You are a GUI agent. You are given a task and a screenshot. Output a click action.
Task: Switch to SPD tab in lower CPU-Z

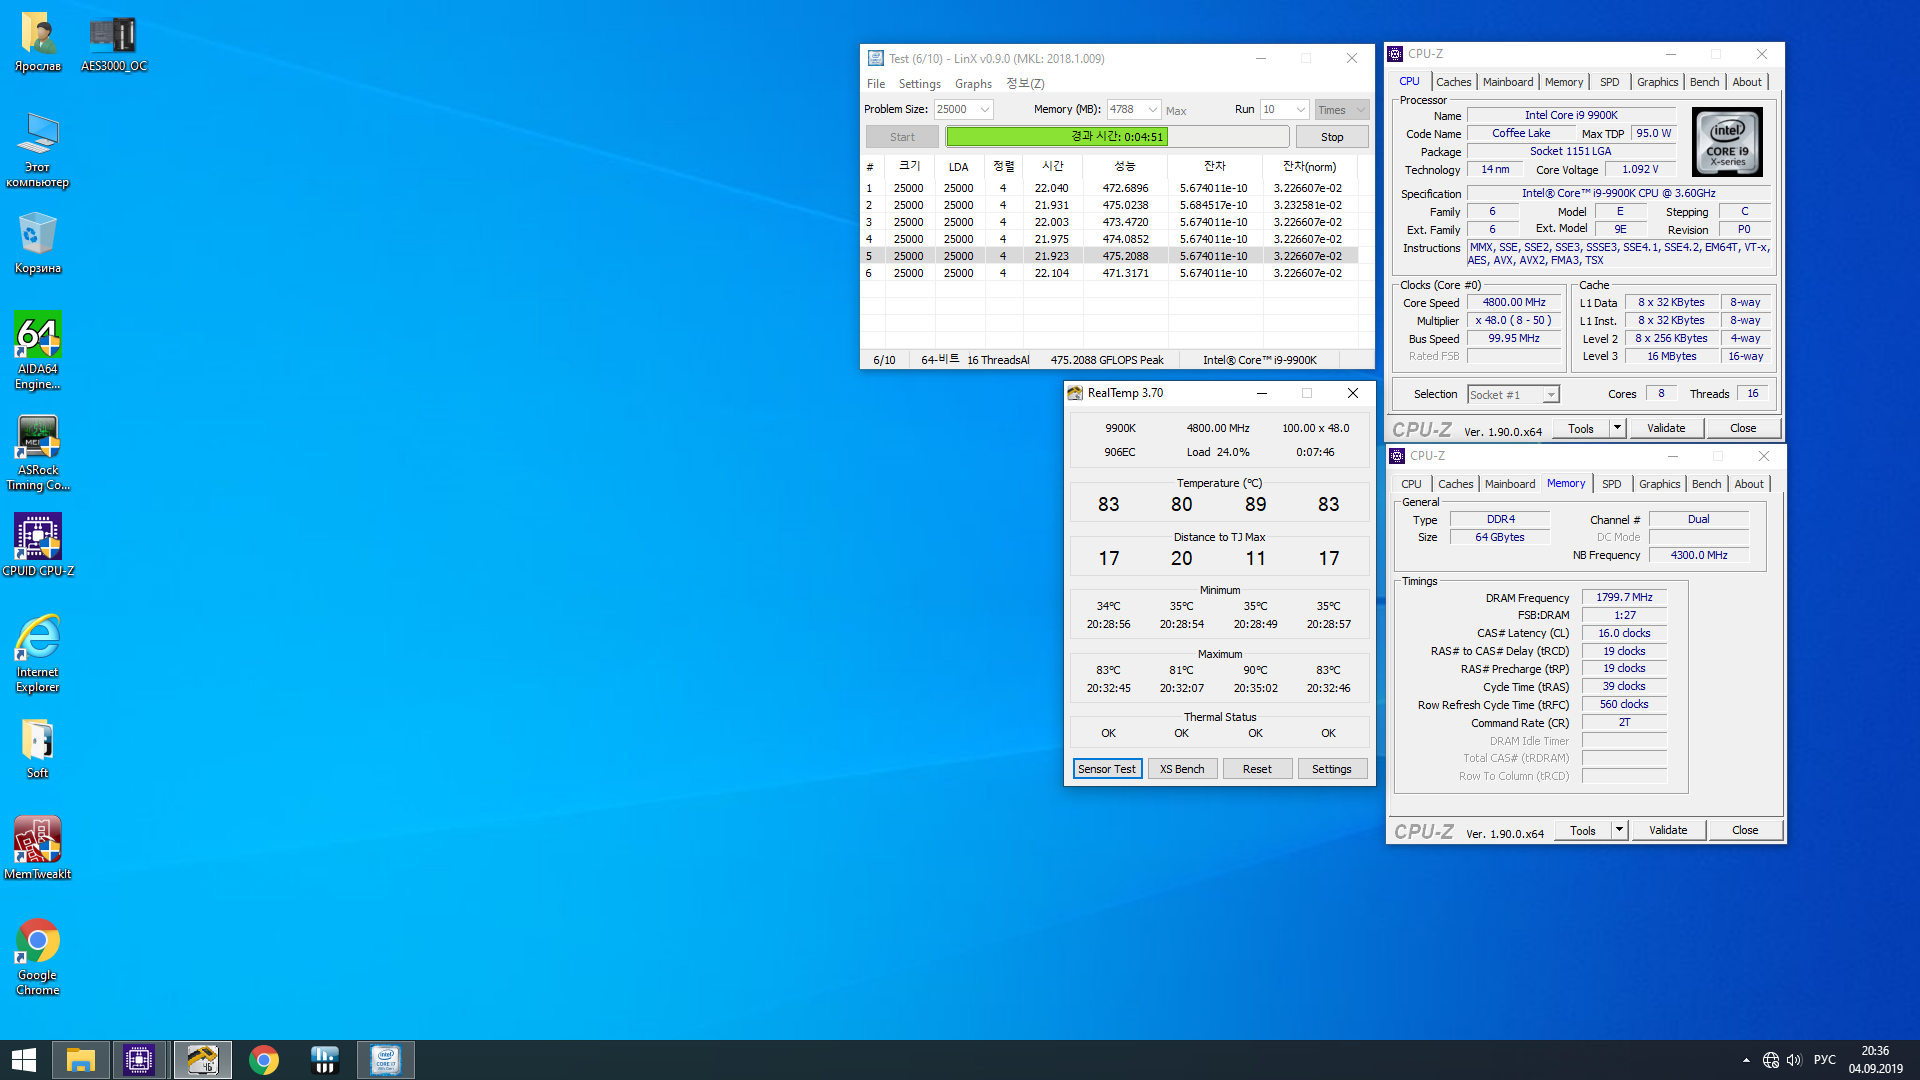point(1611,484)
